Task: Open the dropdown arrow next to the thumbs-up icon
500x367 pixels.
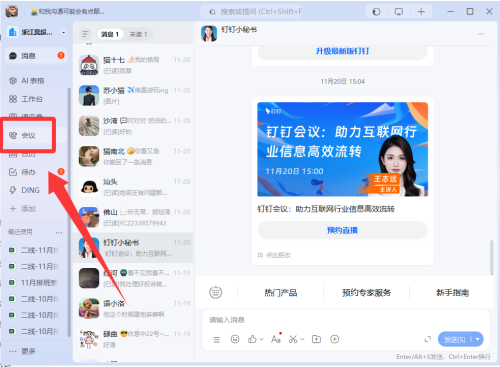Action: 261,339
